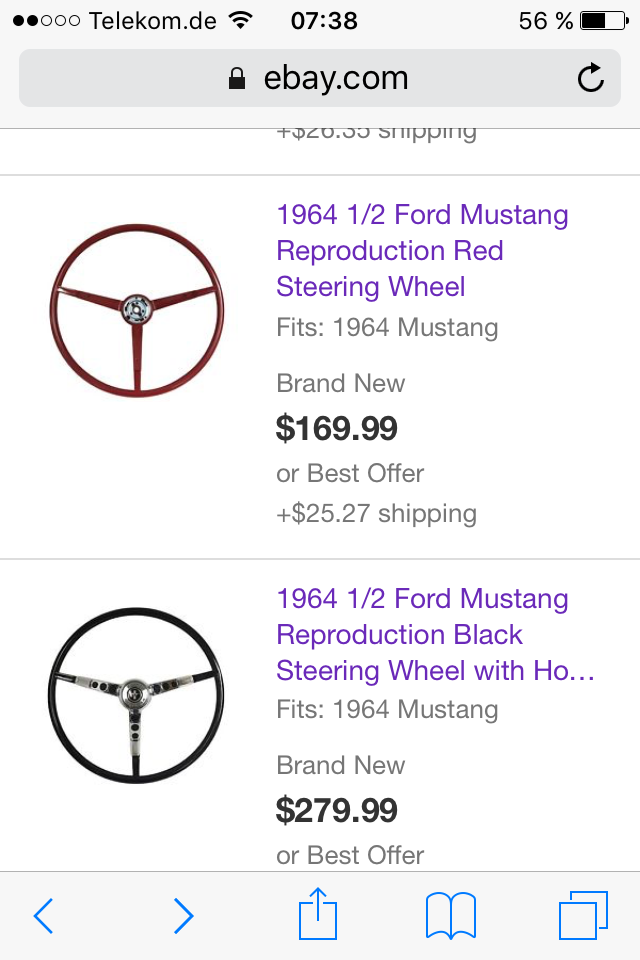640x960 pixels.
Task: Open the Black Steering Wheel listing title
Action: [435, 635]
